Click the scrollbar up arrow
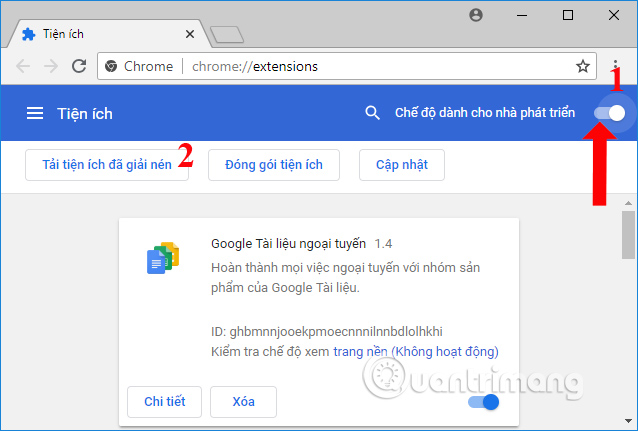The width and height of the screenshot is (638, 431). [628, 202]
